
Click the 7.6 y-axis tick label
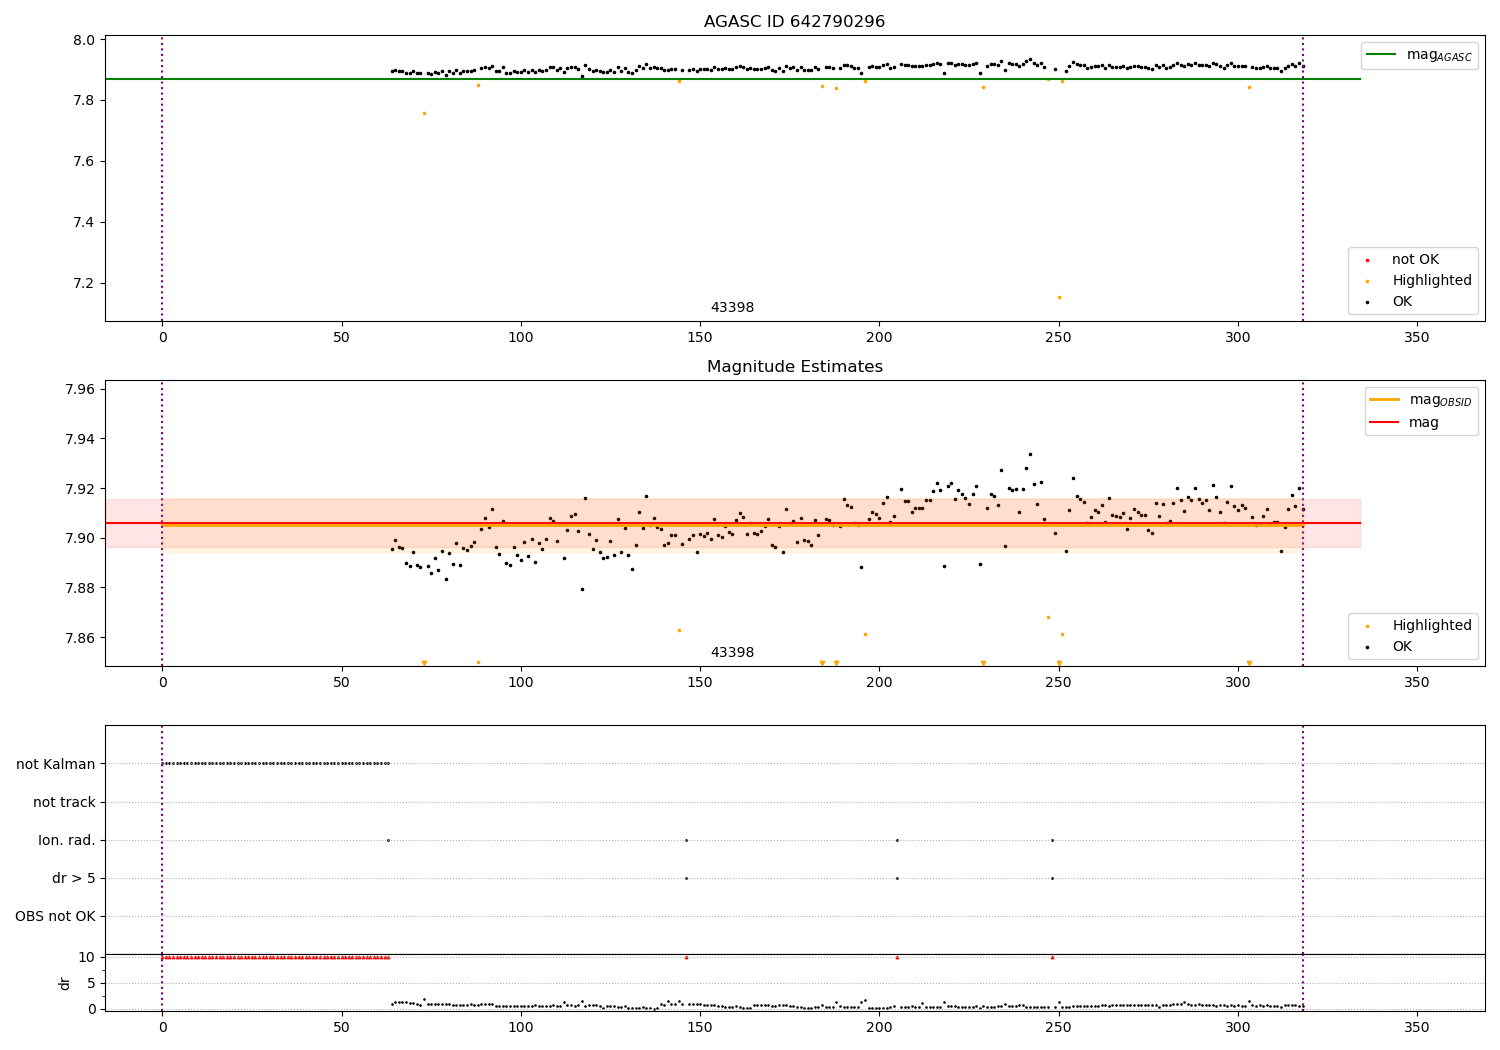pos(84,162)
